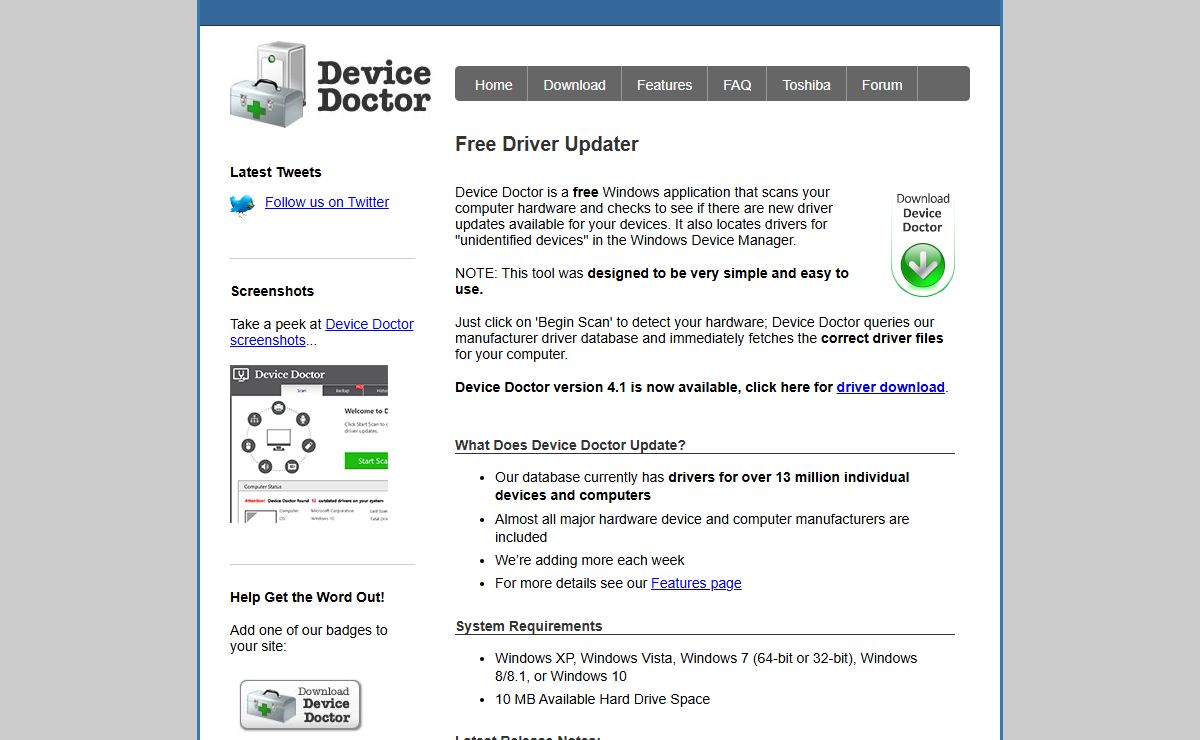This screenshot has height=740, width=1200.
Task: Open the Toshiba menu item
Action: tap(806, 85)
